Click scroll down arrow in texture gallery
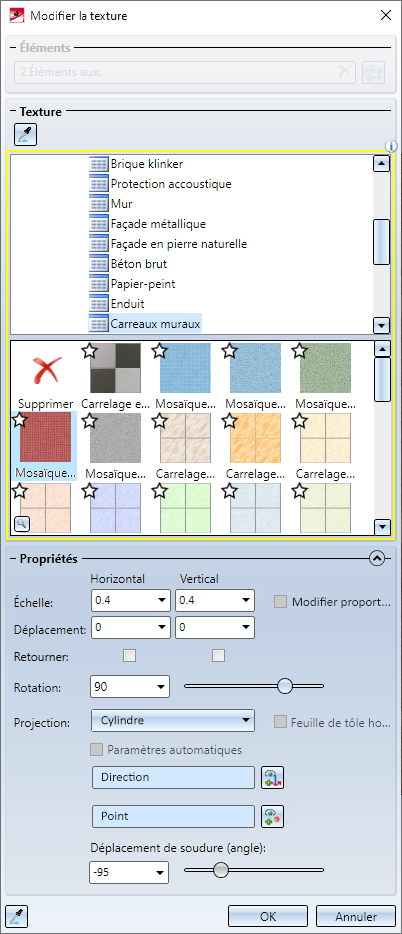 coord(382,527)
